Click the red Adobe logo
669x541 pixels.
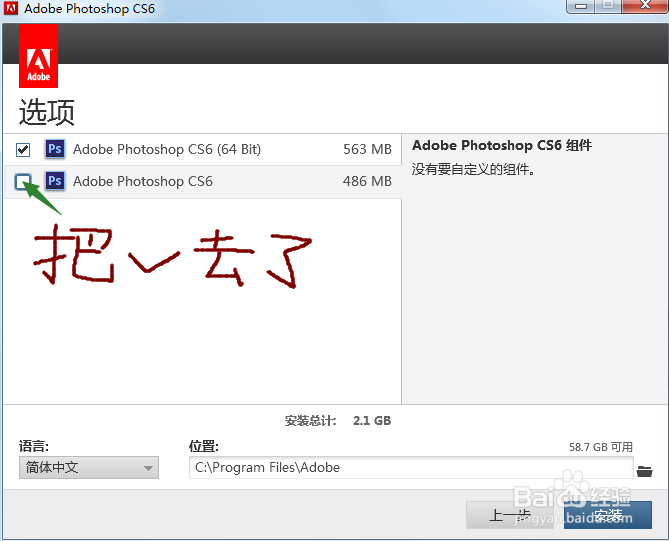click(38, 56)
